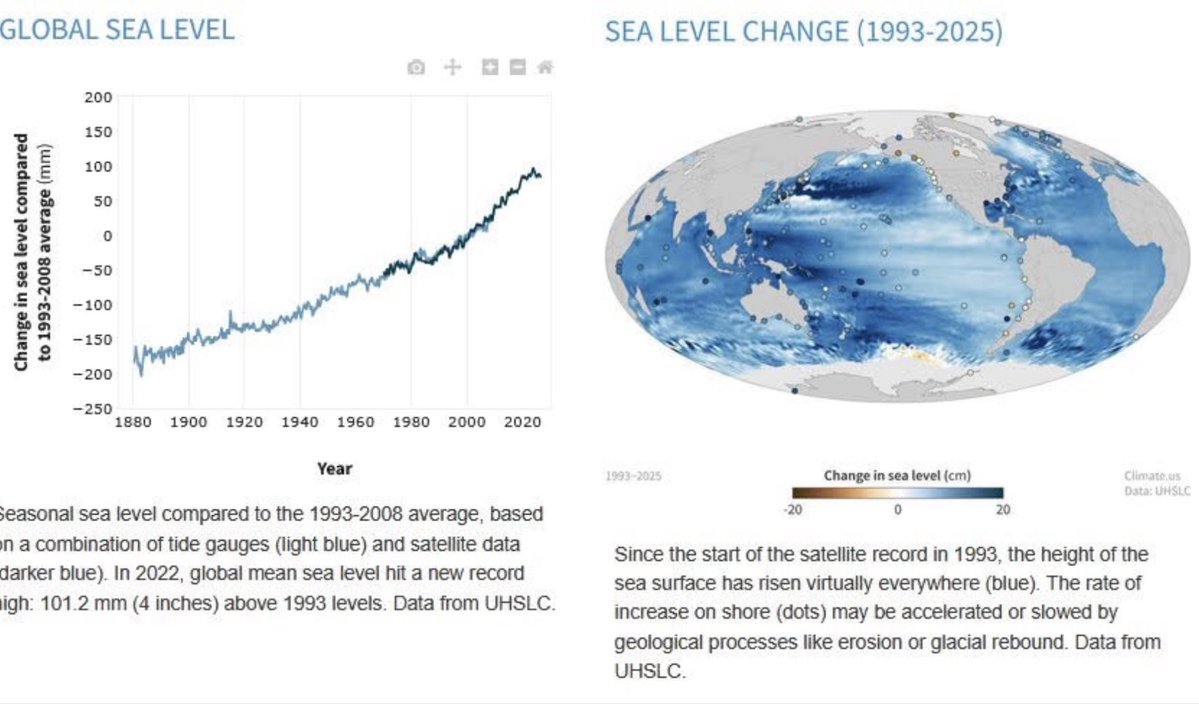Image resolution: width=1199 pixels, height=704 pixels.
Task: Zoom in using the plus chart icon
Action: tap(490, 67)
